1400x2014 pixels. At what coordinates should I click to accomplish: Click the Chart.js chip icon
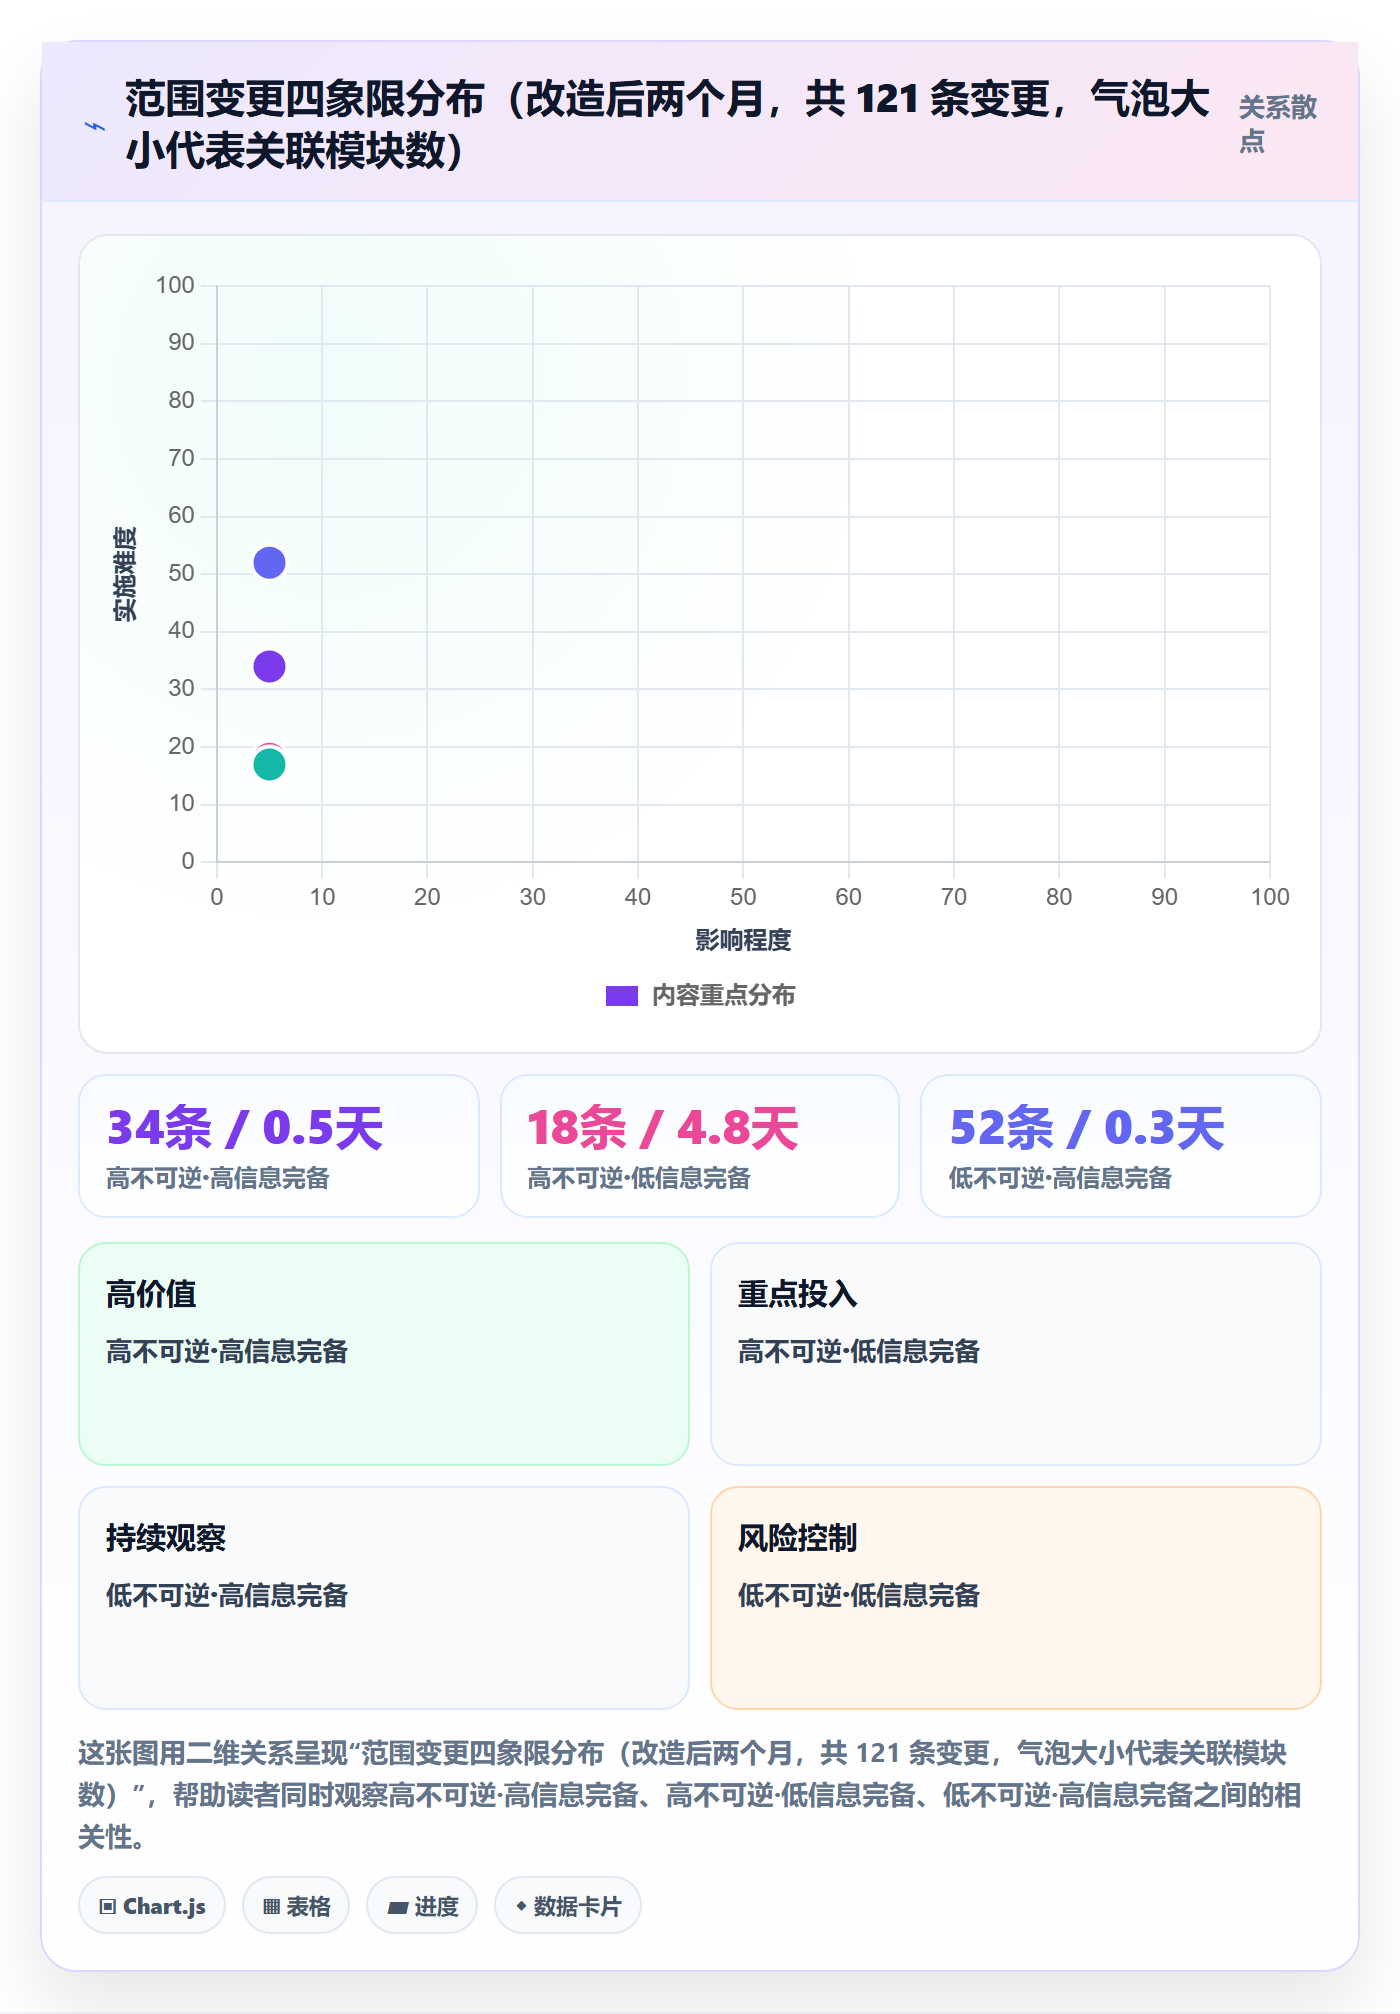[108, 1906]
